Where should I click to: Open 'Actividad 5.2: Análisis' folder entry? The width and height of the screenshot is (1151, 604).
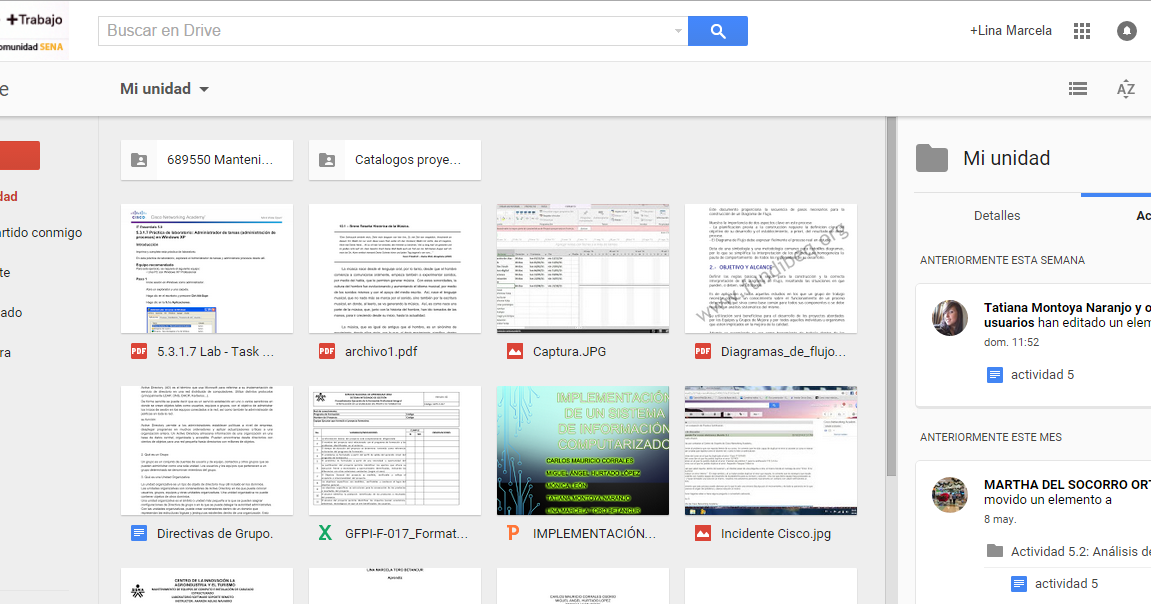pyautogui.click(x=1081, y=551)
